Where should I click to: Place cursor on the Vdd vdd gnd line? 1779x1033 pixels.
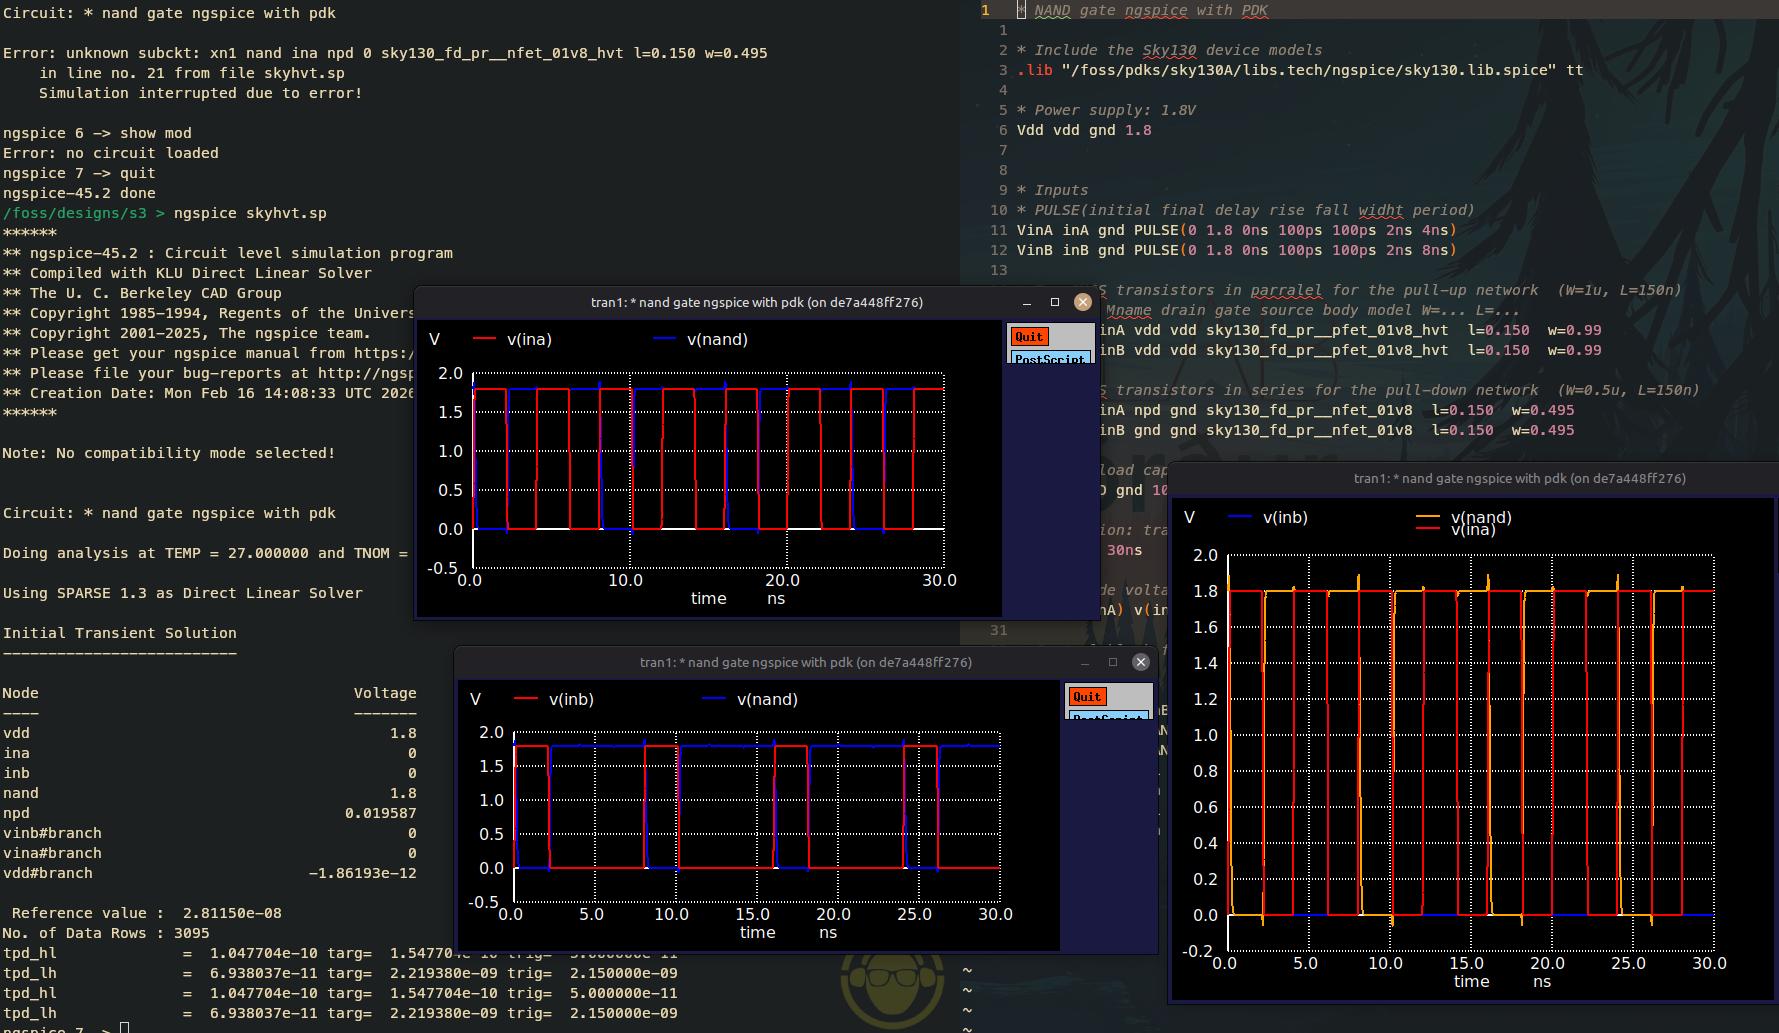coord(1083,130)
